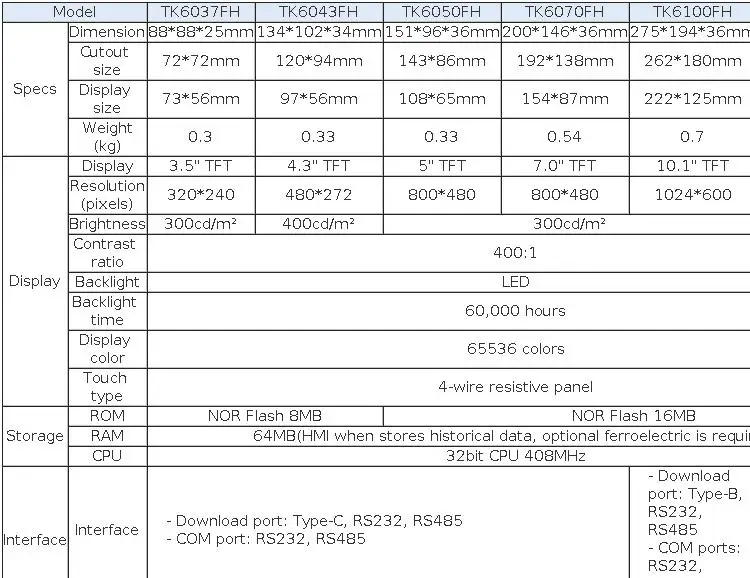
Task: Select dimension value 151*96*36mm
Action: click(442, 32)
